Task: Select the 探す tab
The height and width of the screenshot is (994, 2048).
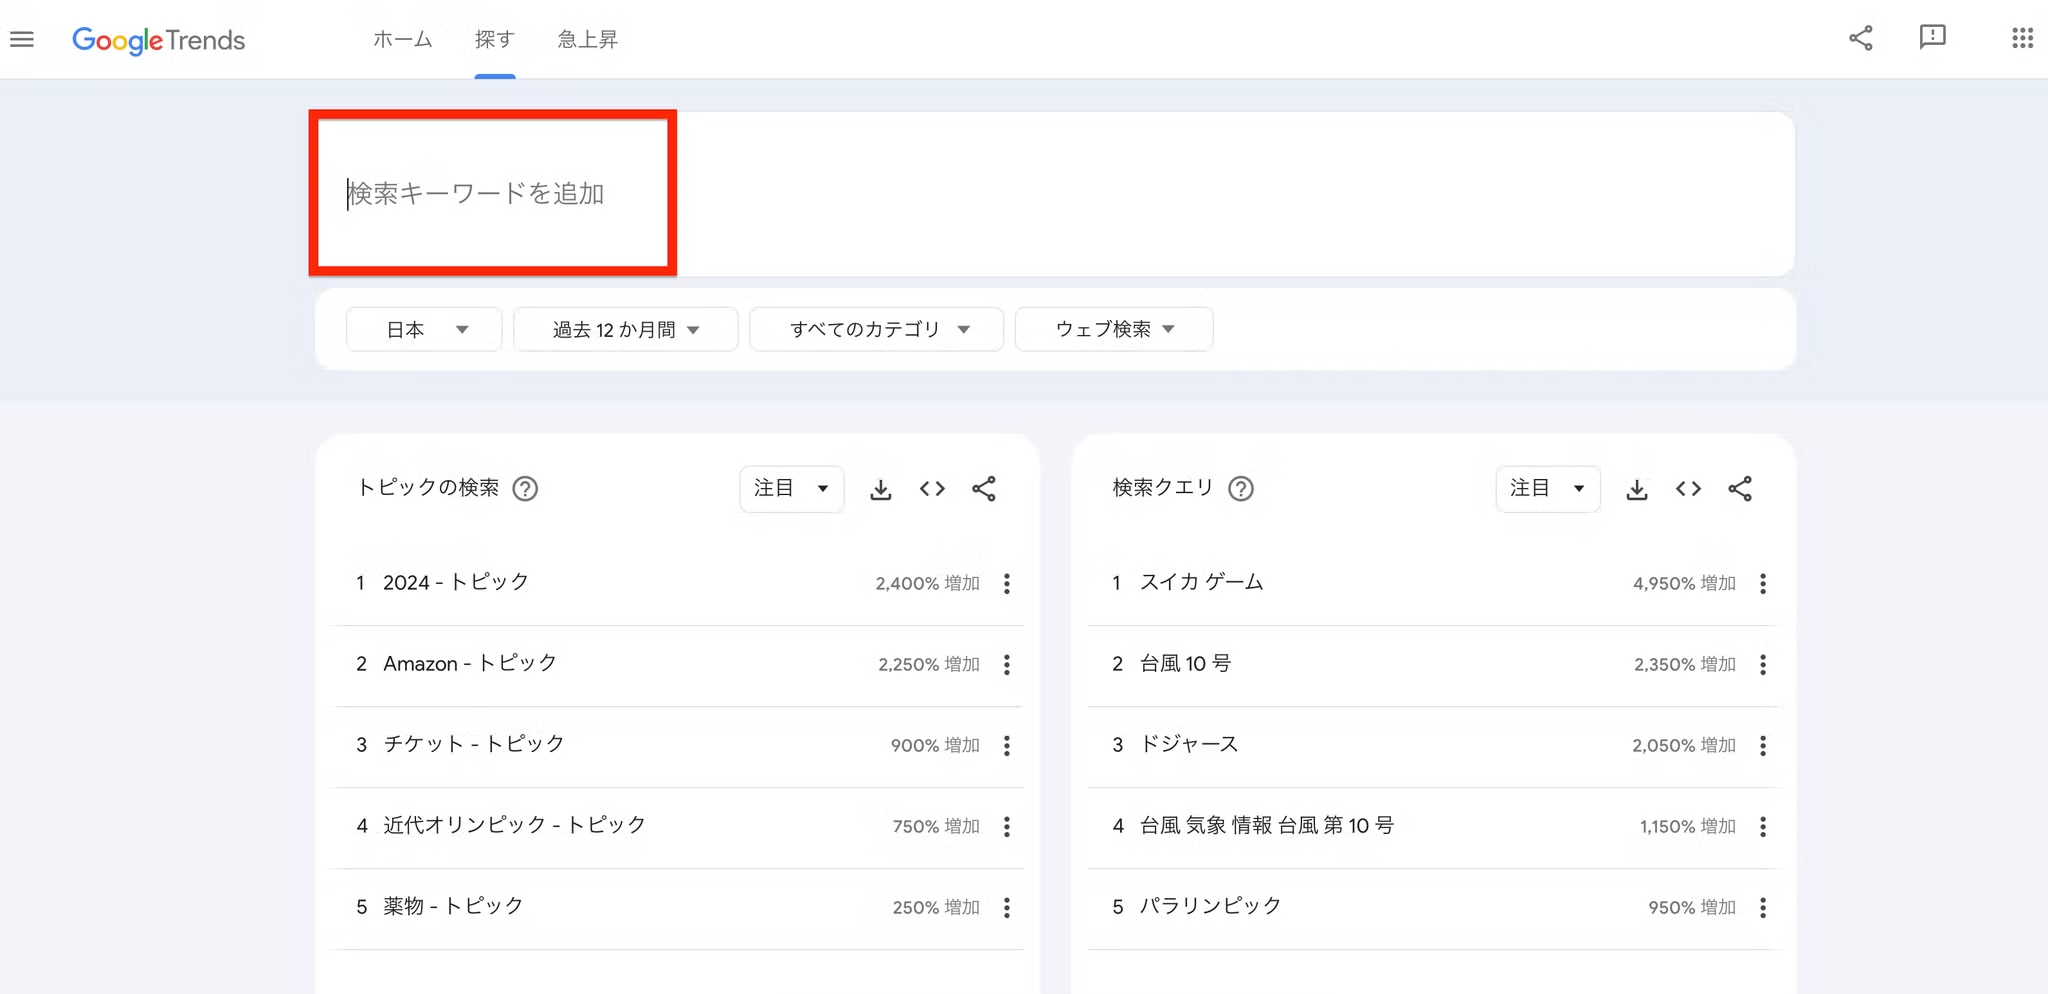Action: (495, 39)
